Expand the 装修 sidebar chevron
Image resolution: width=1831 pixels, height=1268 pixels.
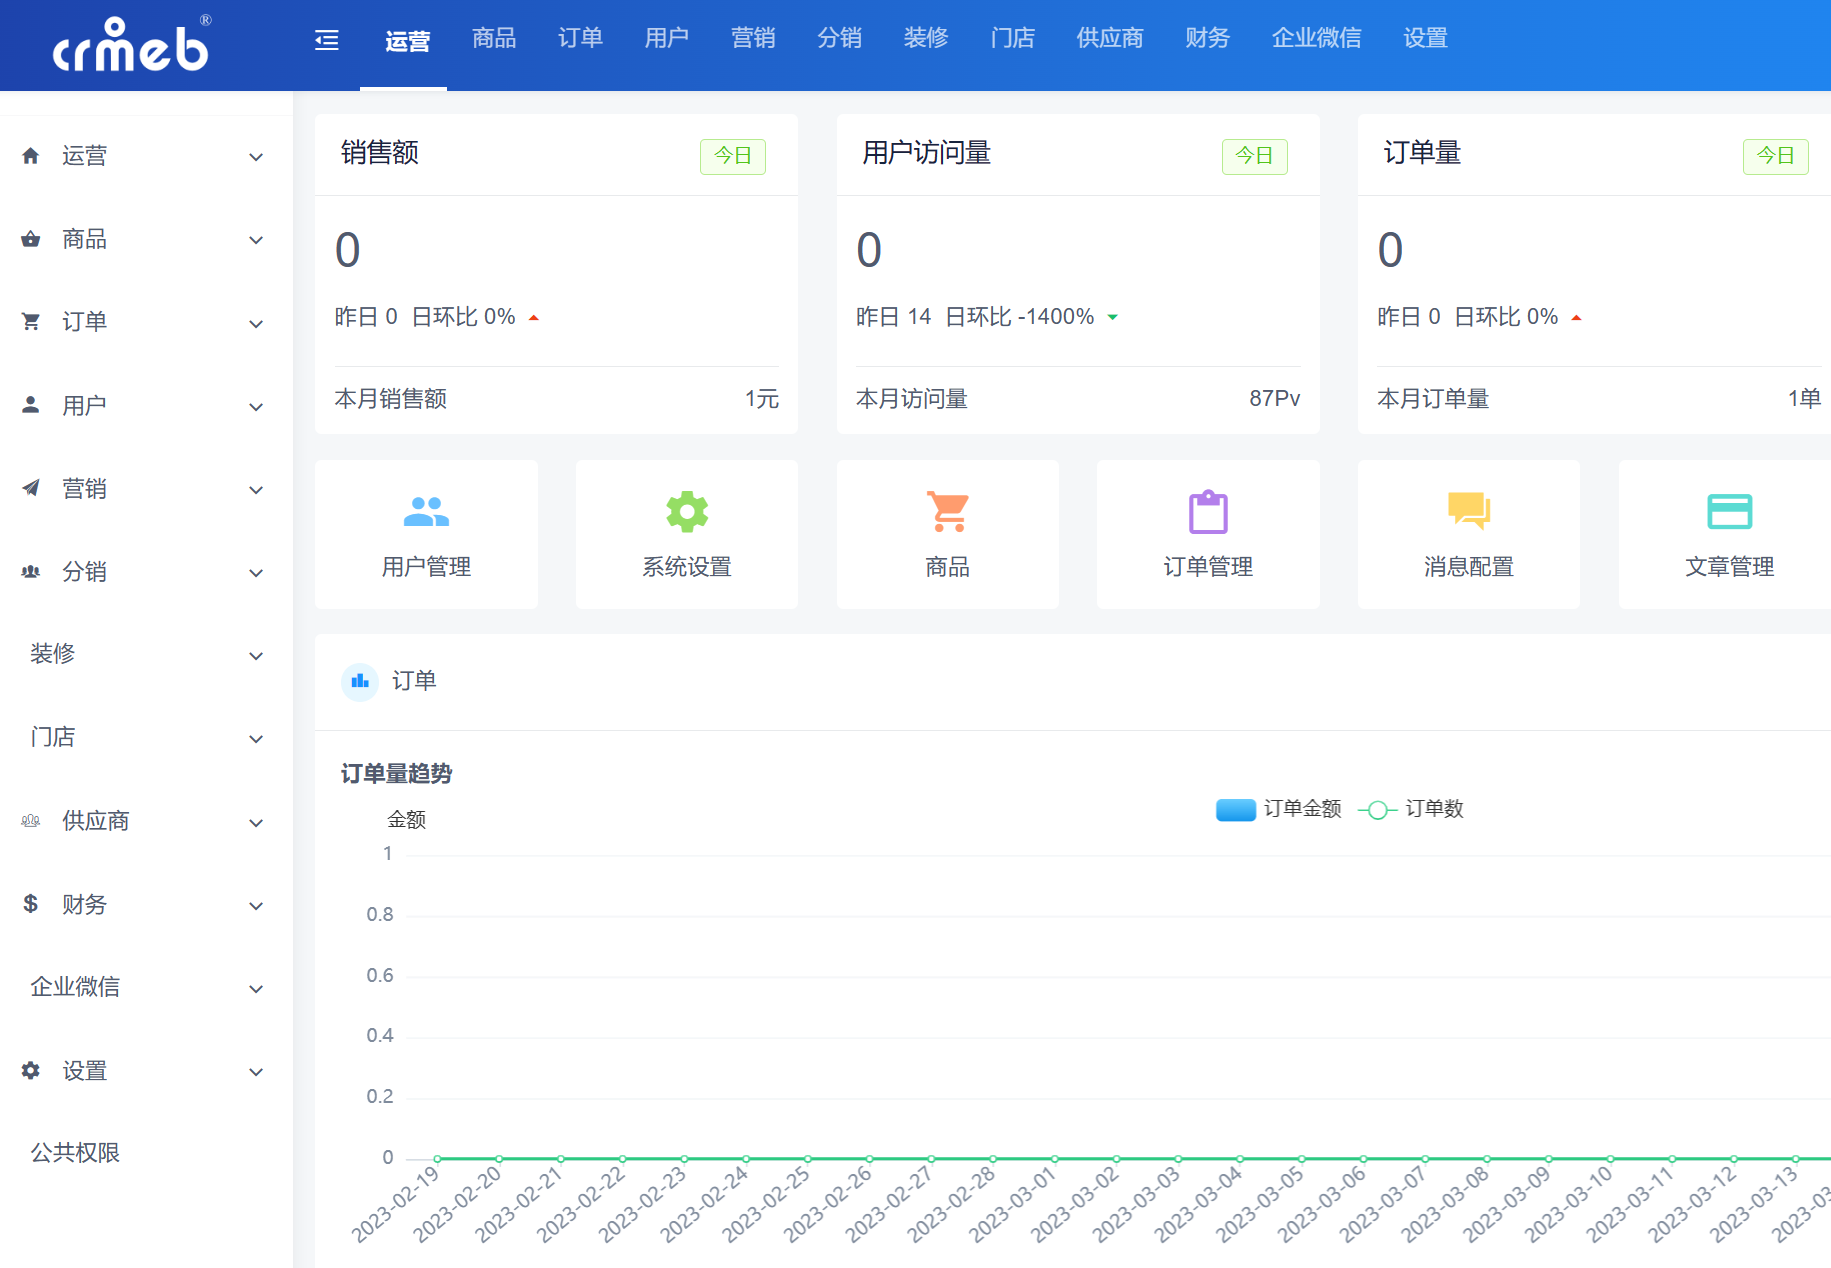pos(256,656)
